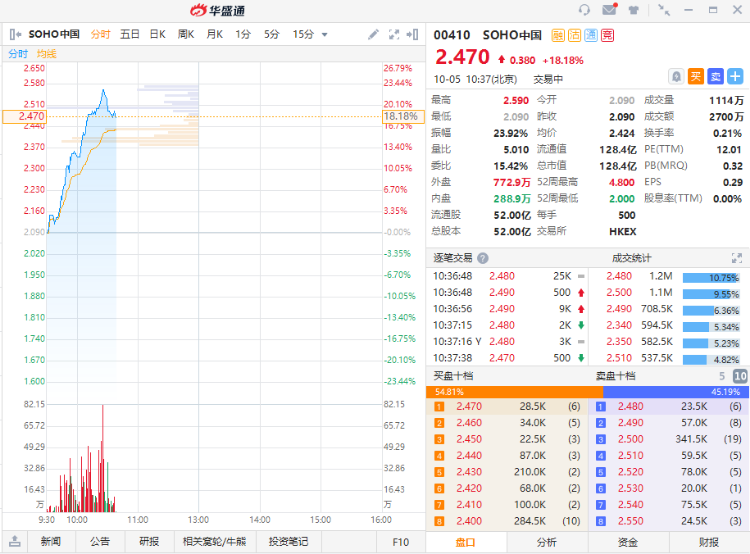Open the more timeframes dropdown after 15分
Viewport: 750px width, 554px height.
325,34
